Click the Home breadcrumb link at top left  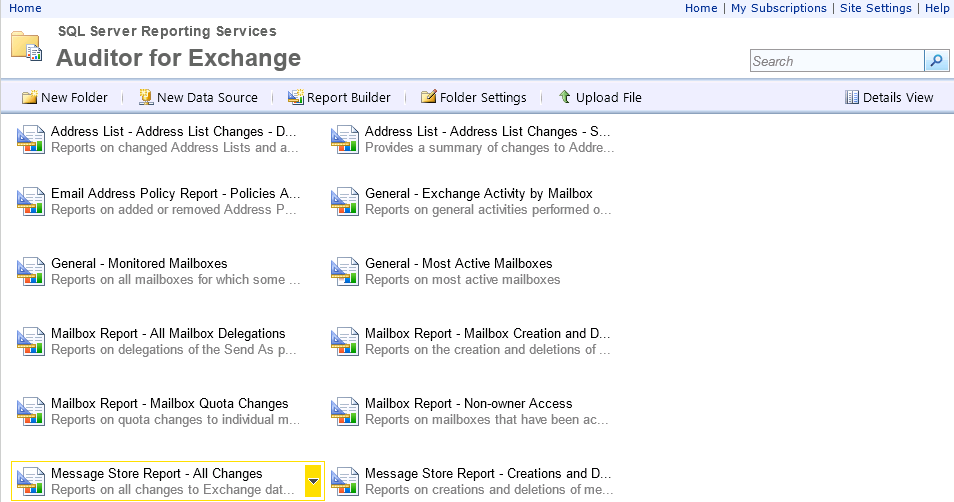coord(25,8)
